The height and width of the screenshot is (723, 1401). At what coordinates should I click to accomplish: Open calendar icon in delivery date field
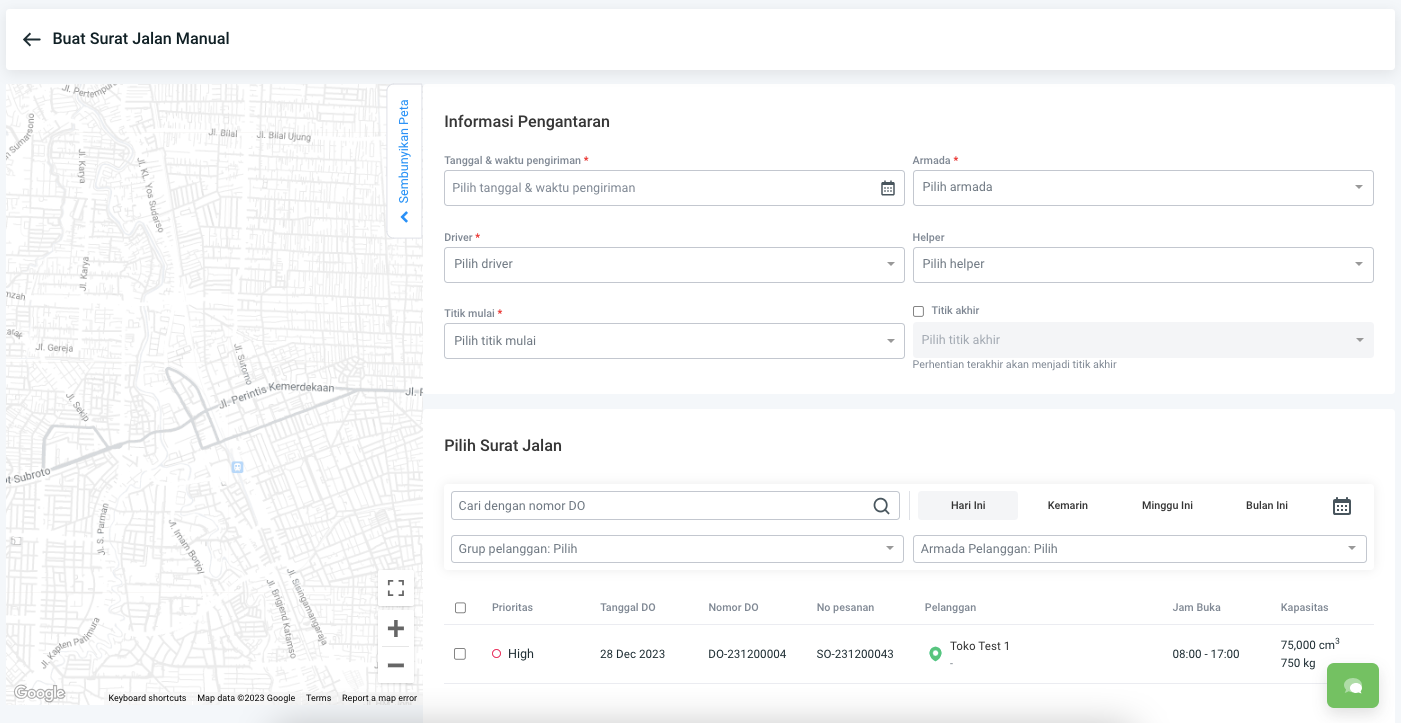887,188
